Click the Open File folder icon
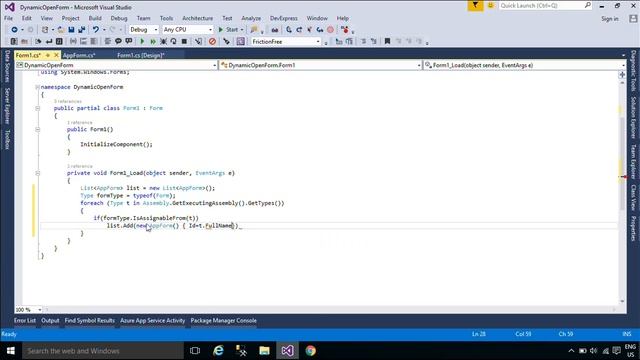This screenshot has width=640, height=360. coord(61,30)
